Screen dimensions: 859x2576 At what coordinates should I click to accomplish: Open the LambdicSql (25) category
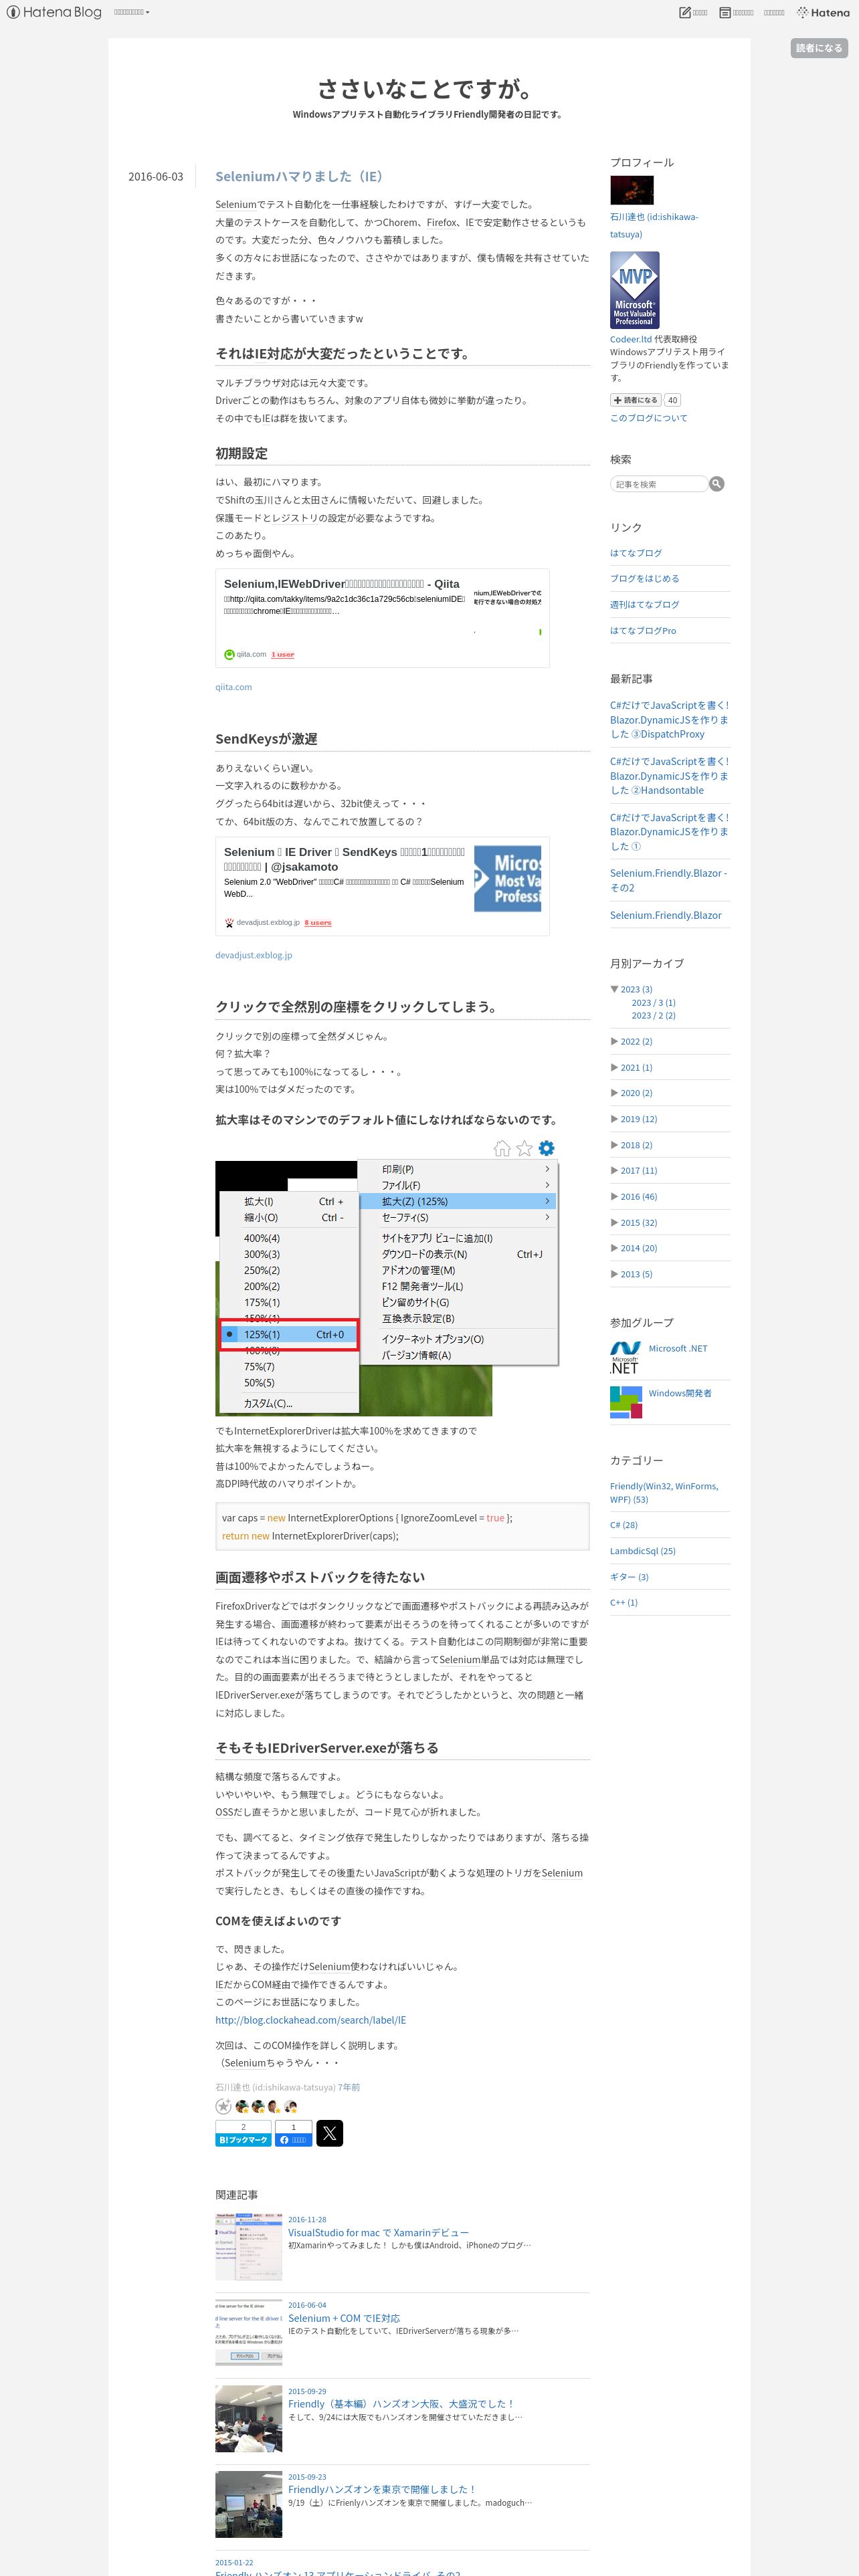coord(642,1551)
